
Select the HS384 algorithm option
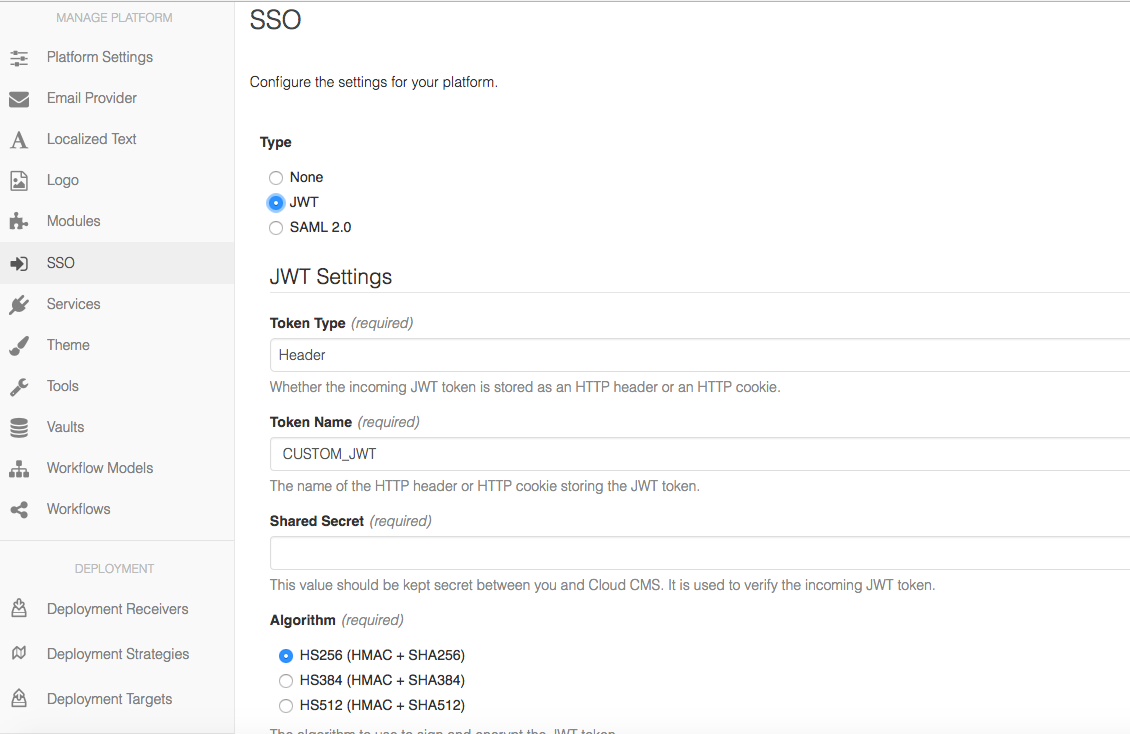(x=286, y=681)
